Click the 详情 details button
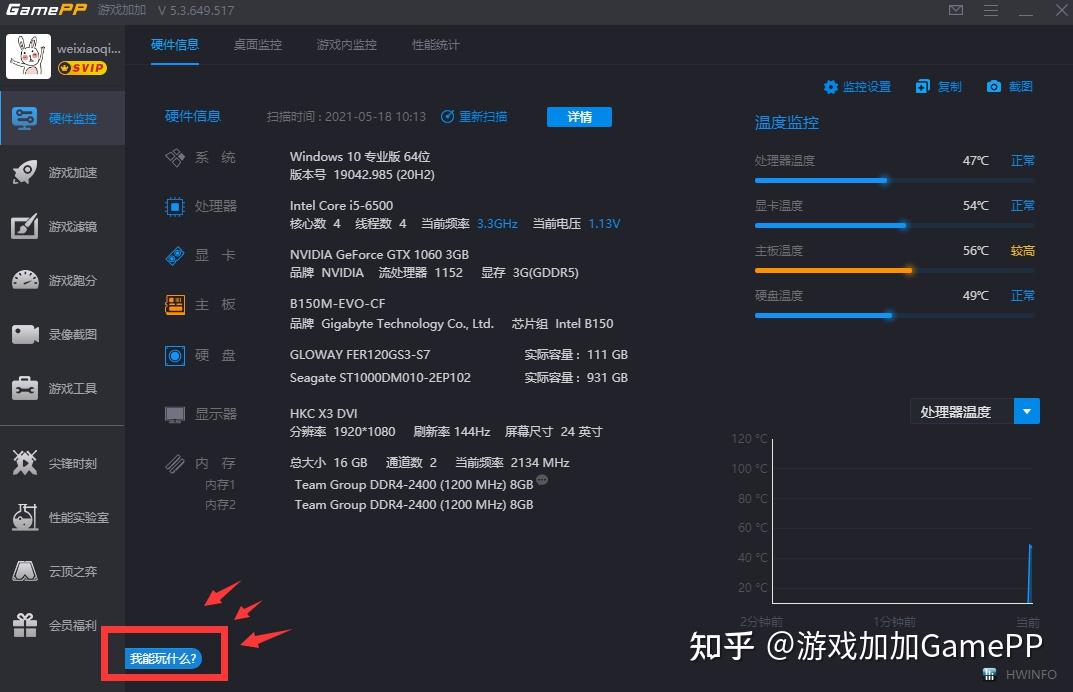Image resolution: width=1073 pixels, height=692 pixels. [580, 117]
